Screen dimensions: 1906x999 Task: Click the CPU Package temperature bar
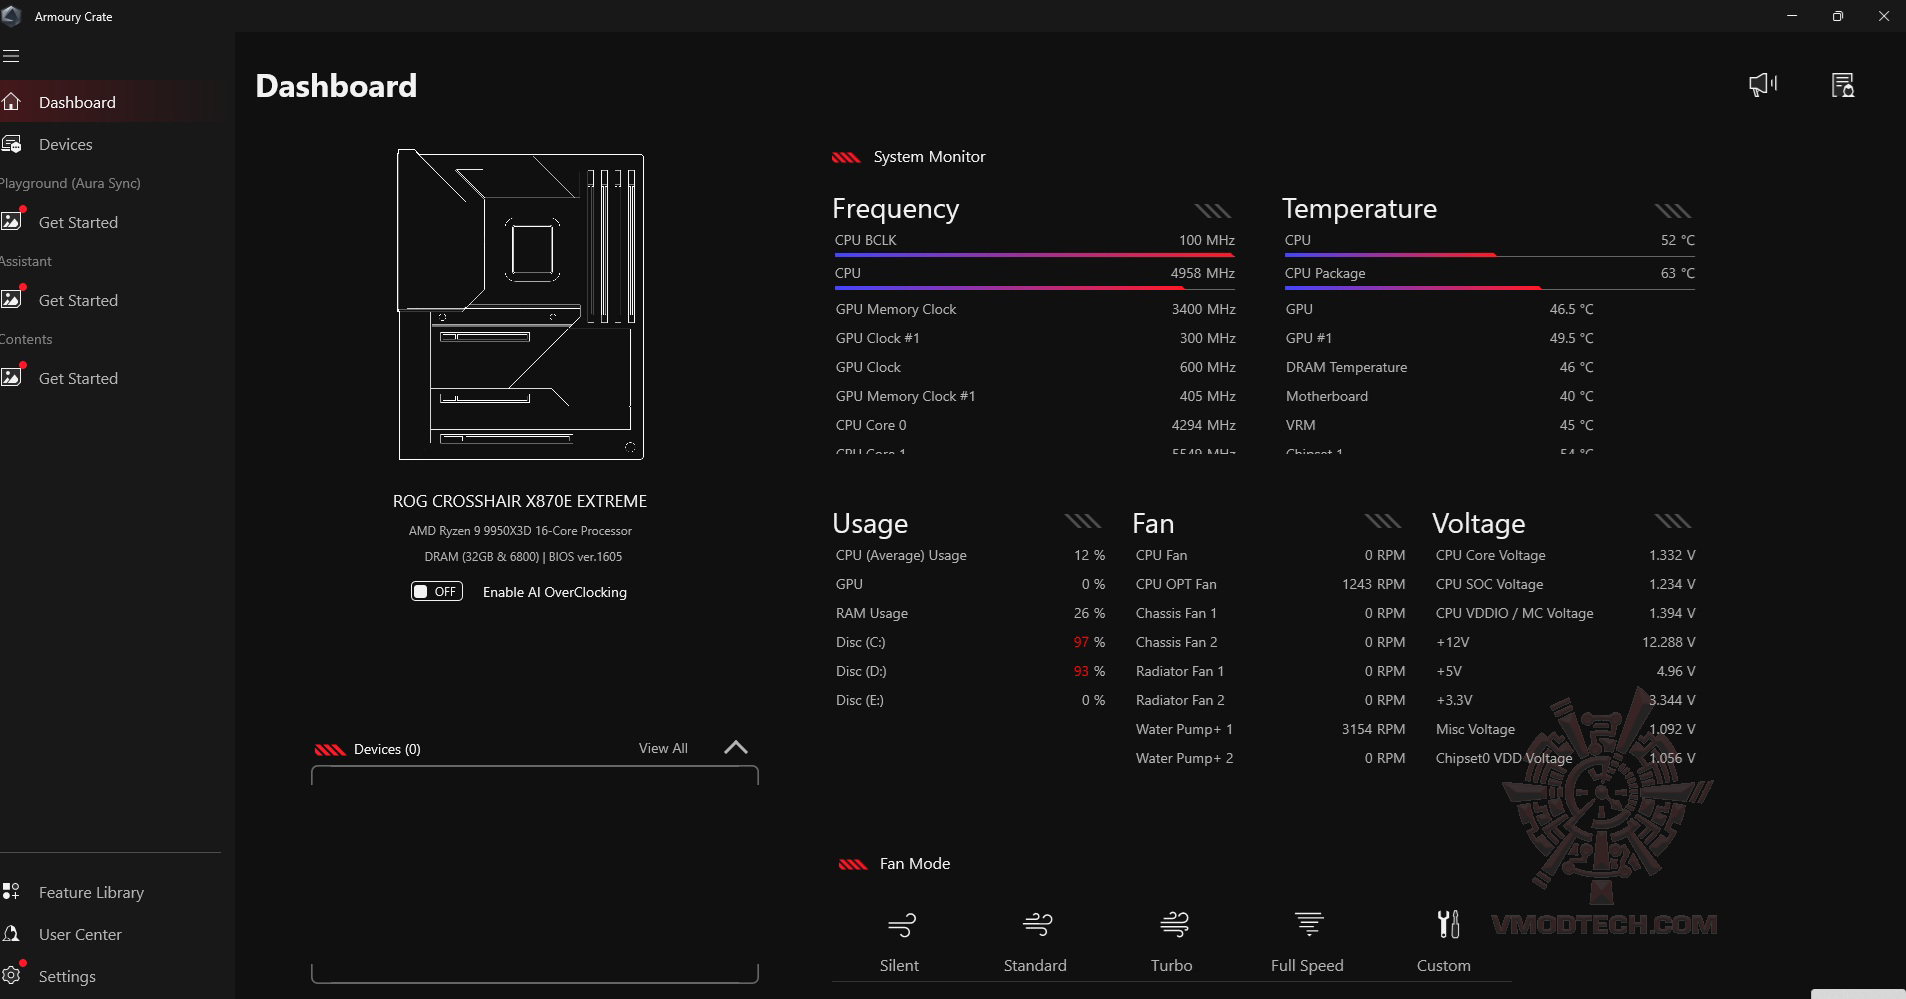pos(1489,288)
